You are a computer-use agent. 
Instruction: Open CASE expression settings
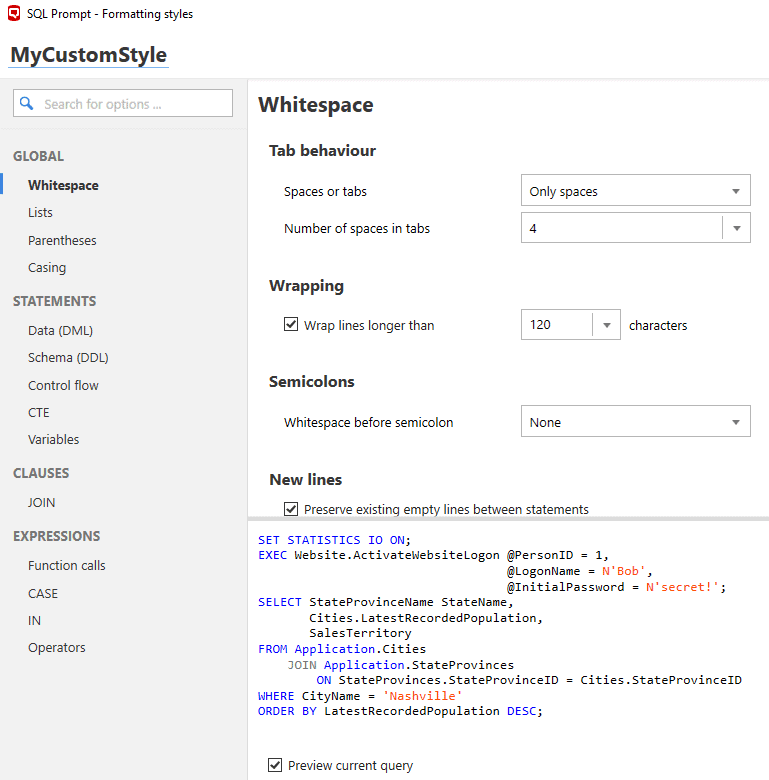pos(43,593)
